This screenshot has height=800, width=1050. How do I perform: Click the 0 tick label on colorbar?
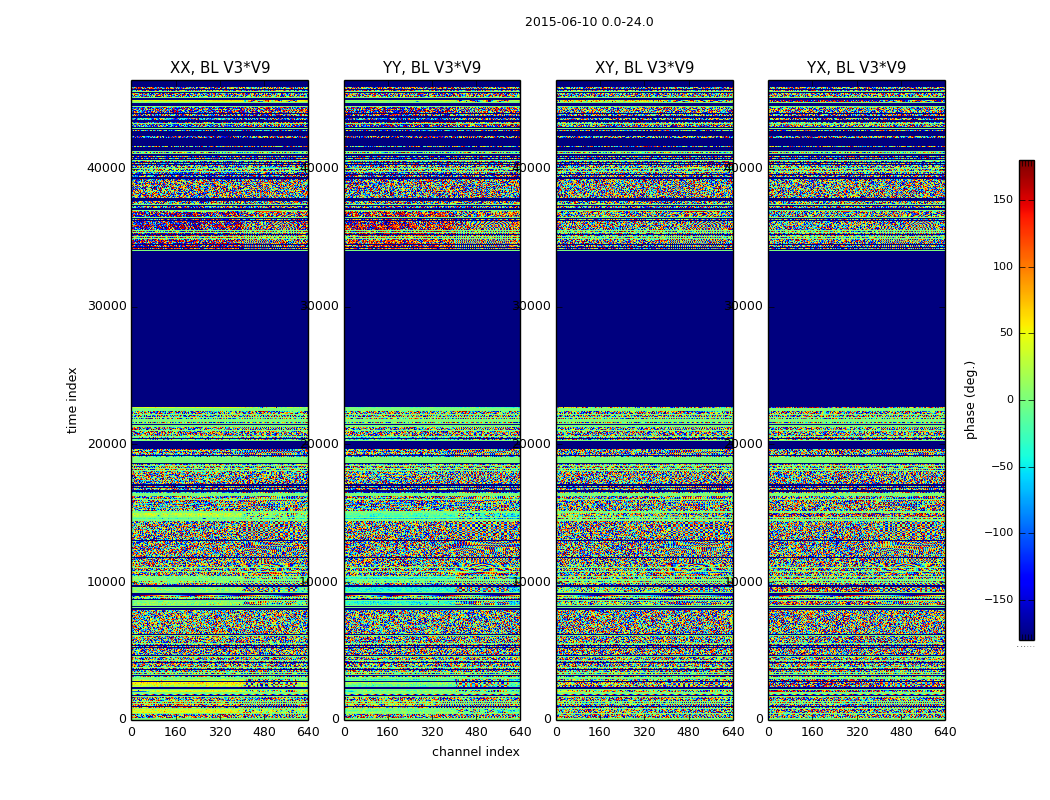(1010, 400)
